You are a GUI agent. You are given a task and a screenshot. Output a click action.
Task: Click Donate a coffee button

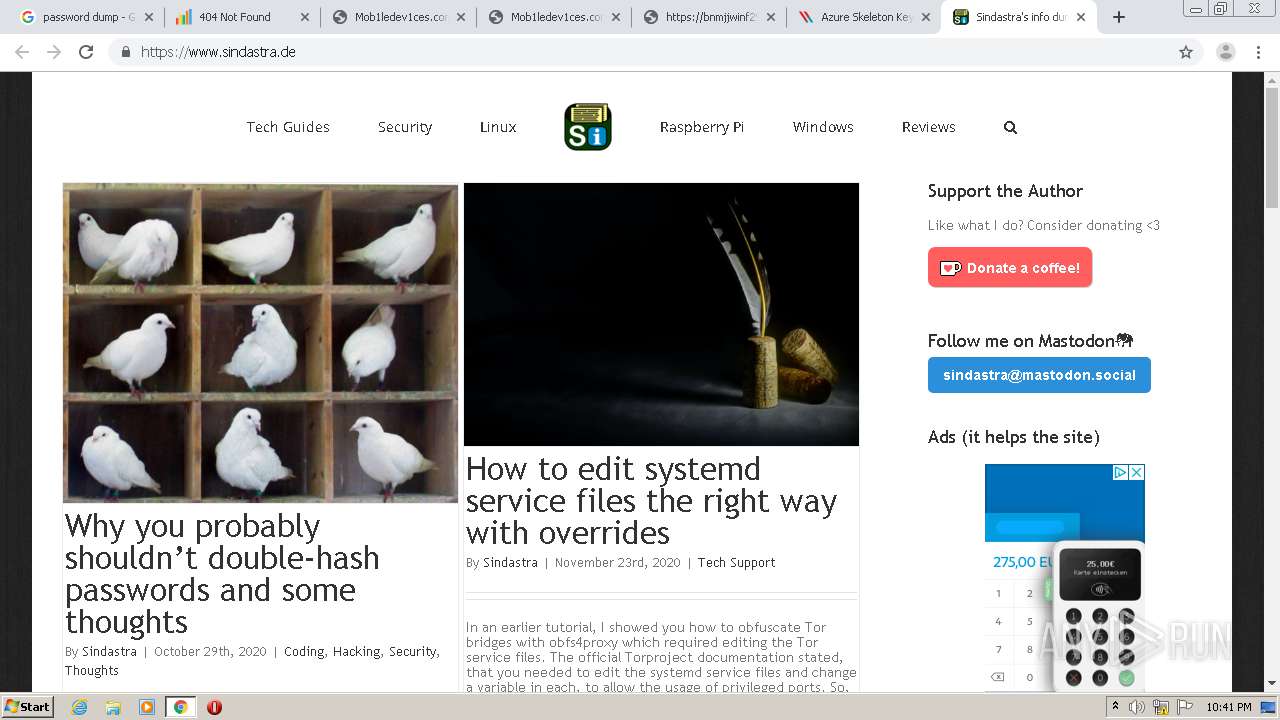[1010, 268]
